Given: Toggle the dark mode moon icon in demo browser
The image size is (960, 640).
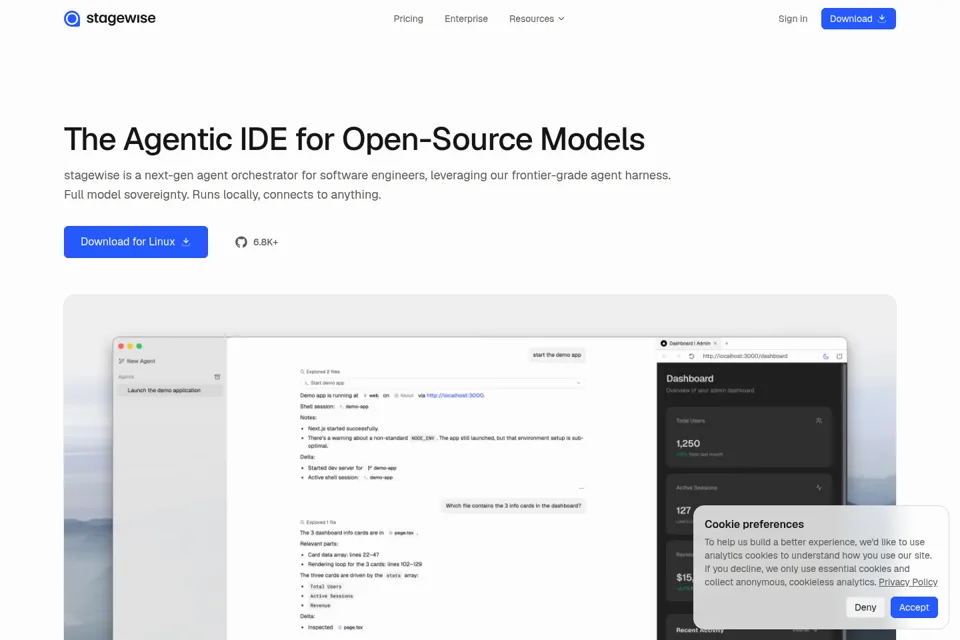Looking at the screenshot, I should [x=825, y=356].
